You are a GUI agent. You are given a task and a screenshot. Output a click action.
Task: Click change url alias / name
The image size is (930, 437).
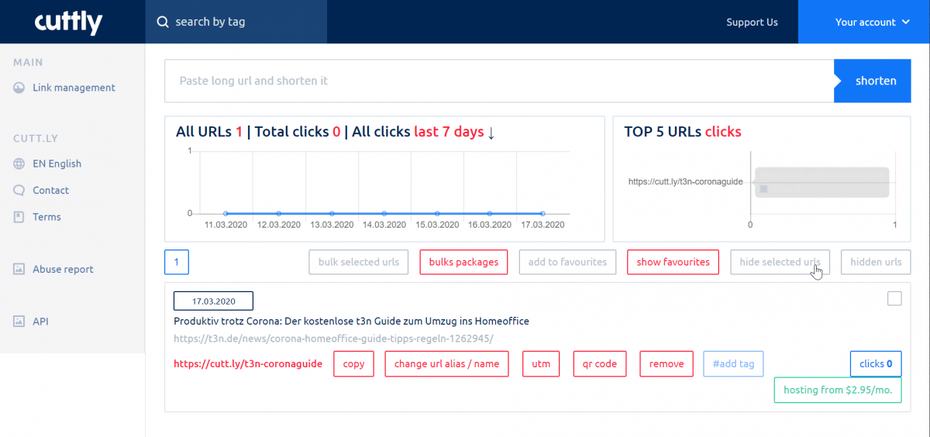click(x=447, y=363)
